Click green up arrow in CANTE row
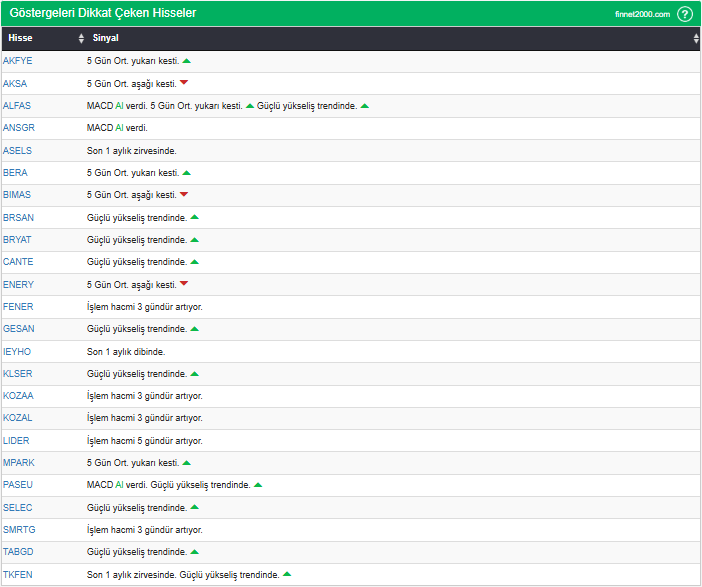 point(194,262)
